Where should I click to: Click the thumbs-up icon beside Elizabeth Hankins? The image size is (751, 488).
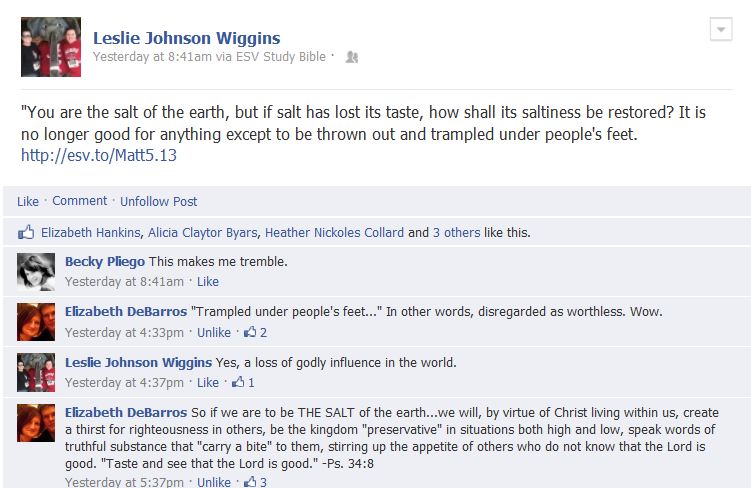click(26, 232)
